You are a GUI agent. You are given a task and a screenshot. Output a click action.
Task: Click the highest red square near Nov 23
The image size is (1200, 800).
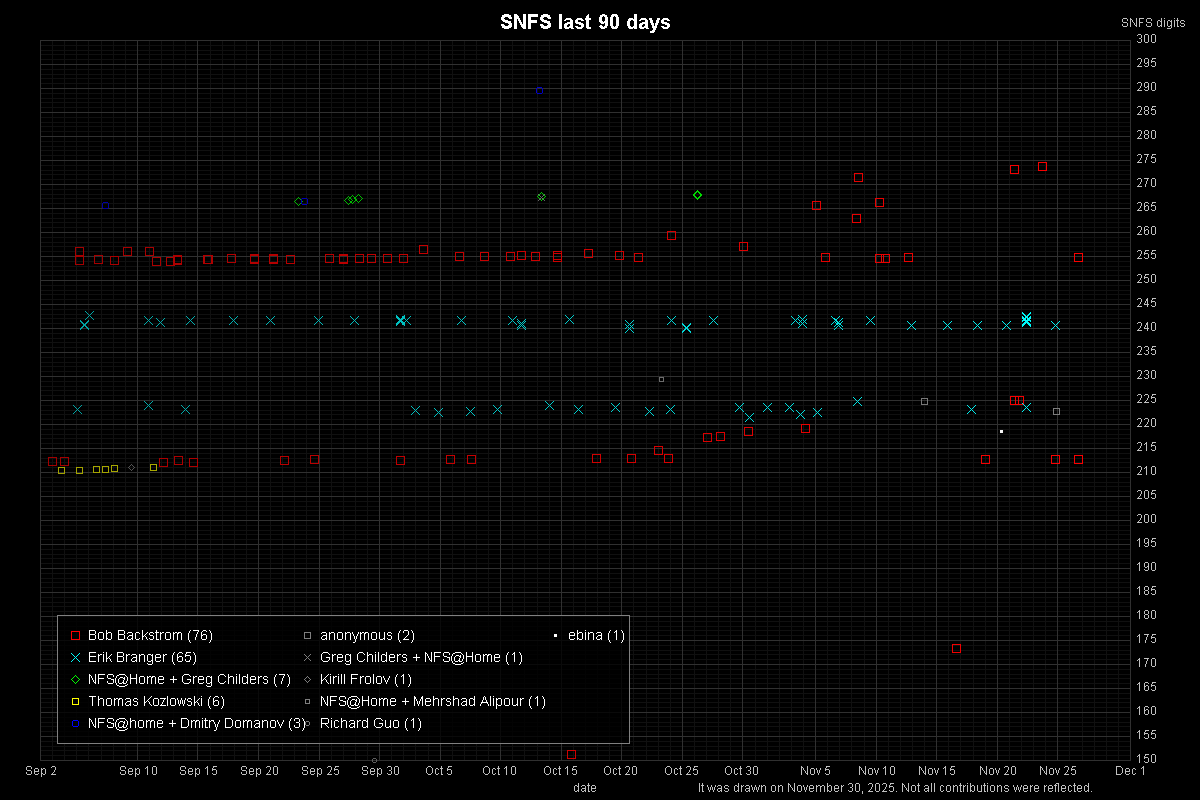click(1042, 166)
